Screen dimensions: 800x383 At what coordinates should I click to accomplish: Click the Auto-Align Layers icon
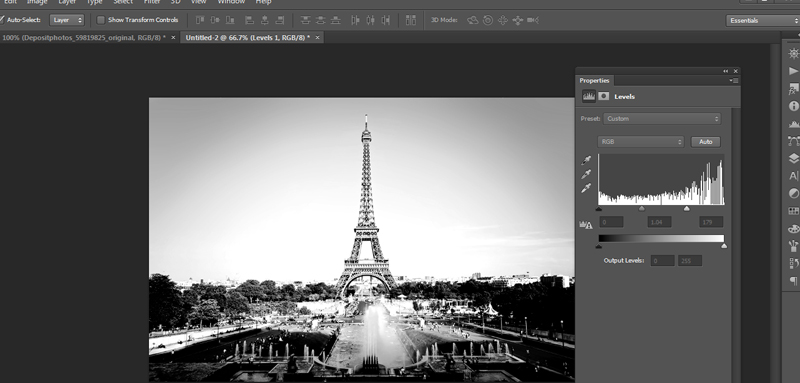[x=411, y=20]
